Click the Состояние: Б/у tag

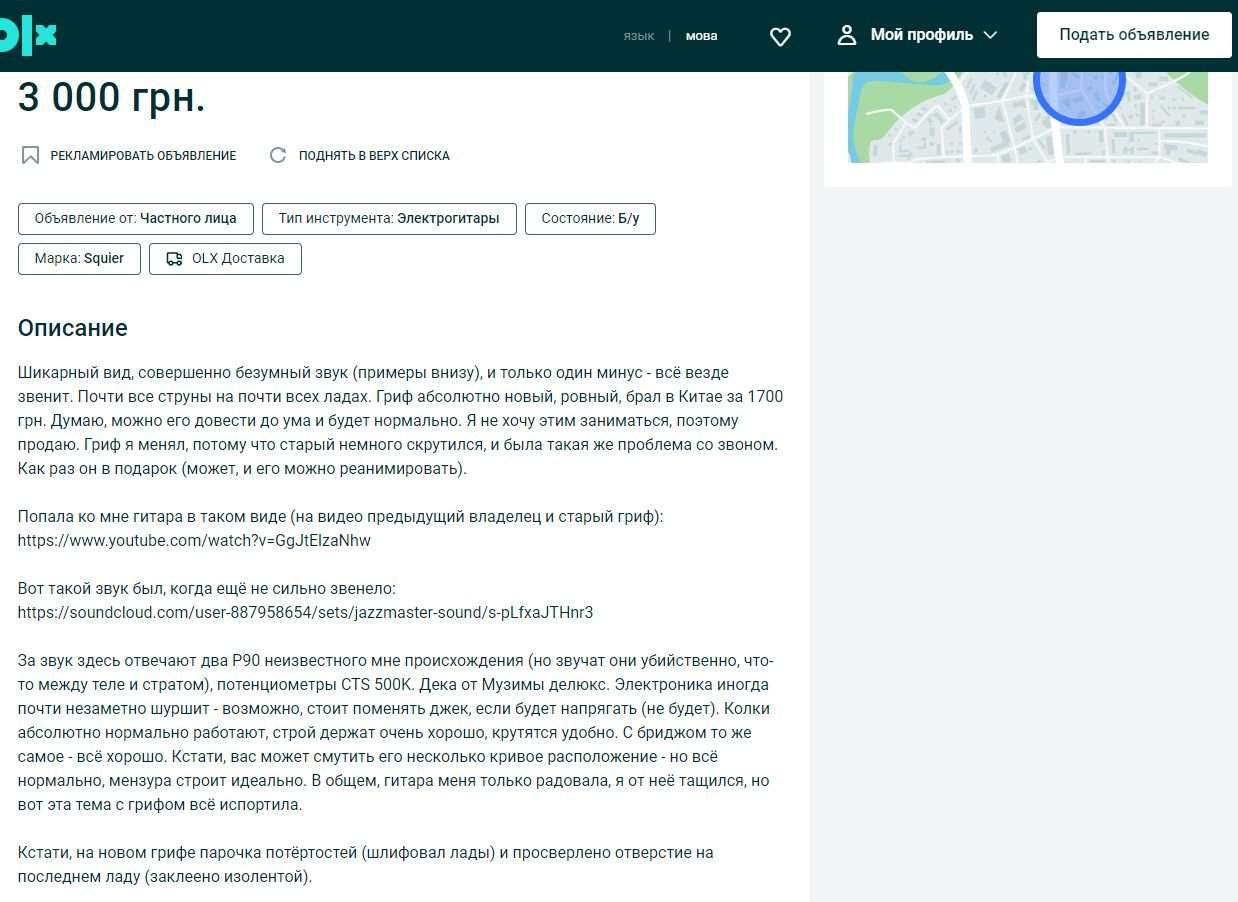click(590, 218)
